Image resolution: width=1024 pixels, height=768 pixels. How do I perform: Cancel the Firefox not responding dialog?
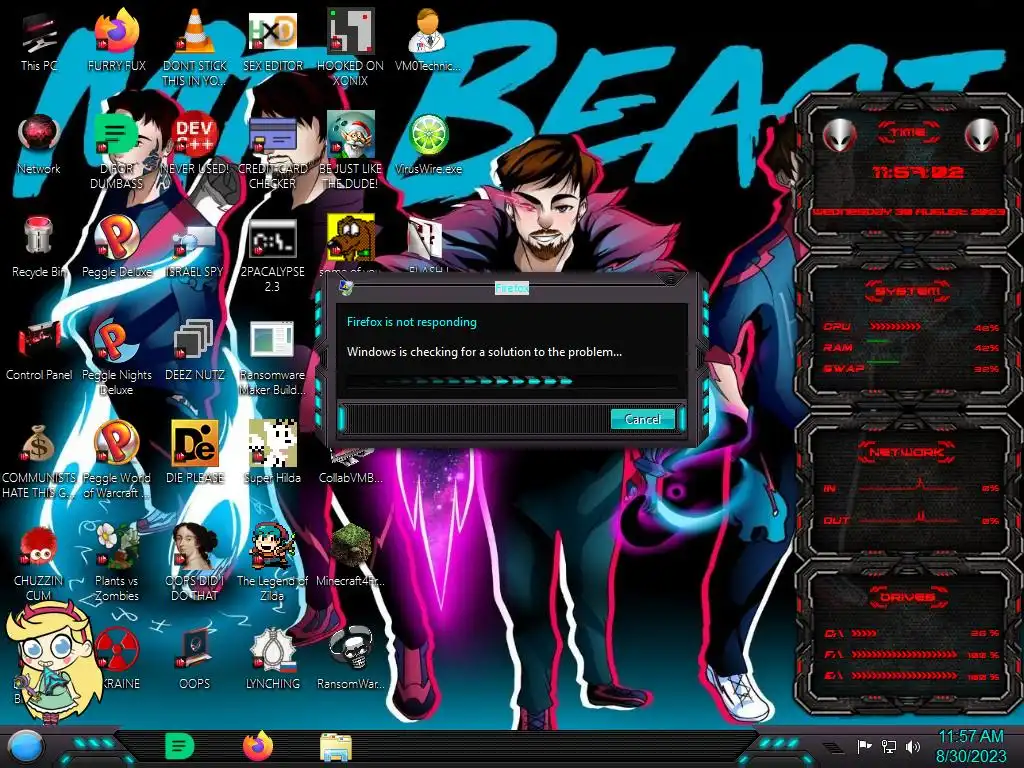coord(643,419)
